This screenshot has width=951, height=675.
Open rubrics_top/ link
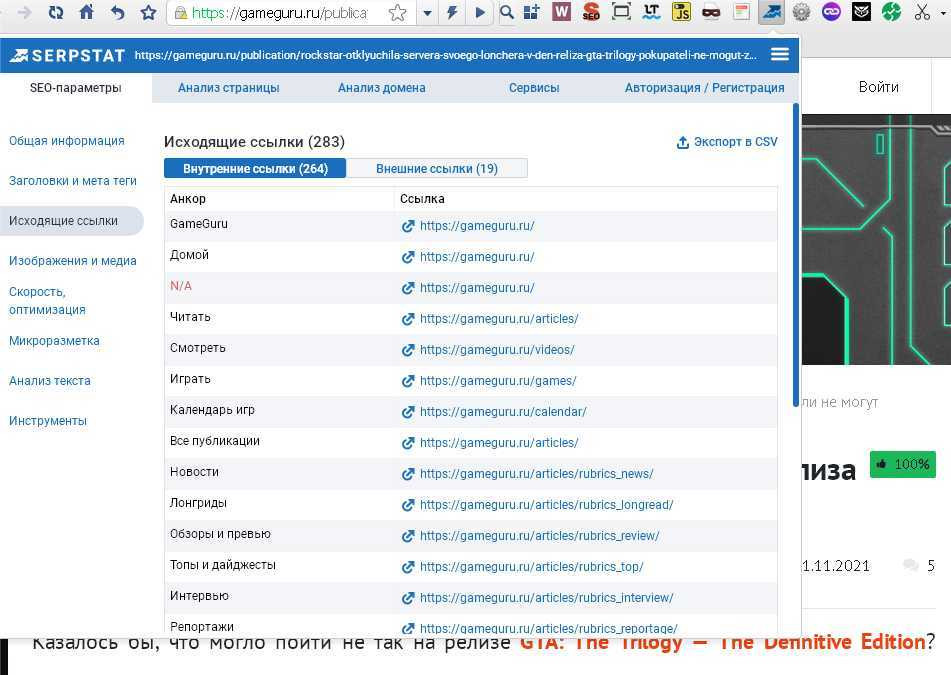pyautogui.click(x=531, y=566)
